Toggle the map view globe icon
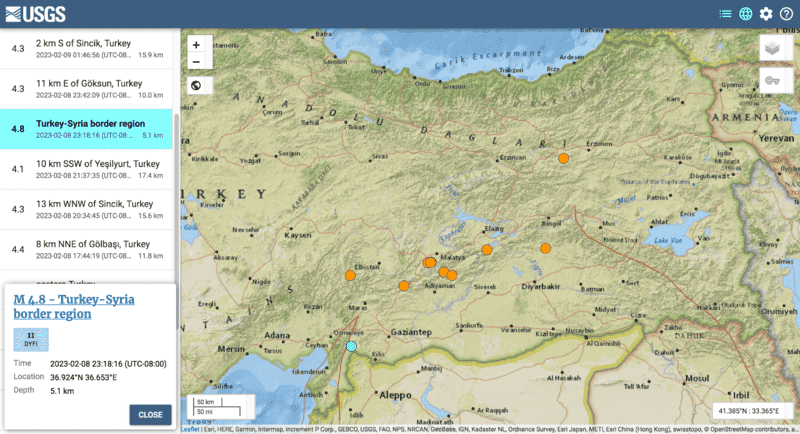800x434 pixels. [x=745, y=14]
